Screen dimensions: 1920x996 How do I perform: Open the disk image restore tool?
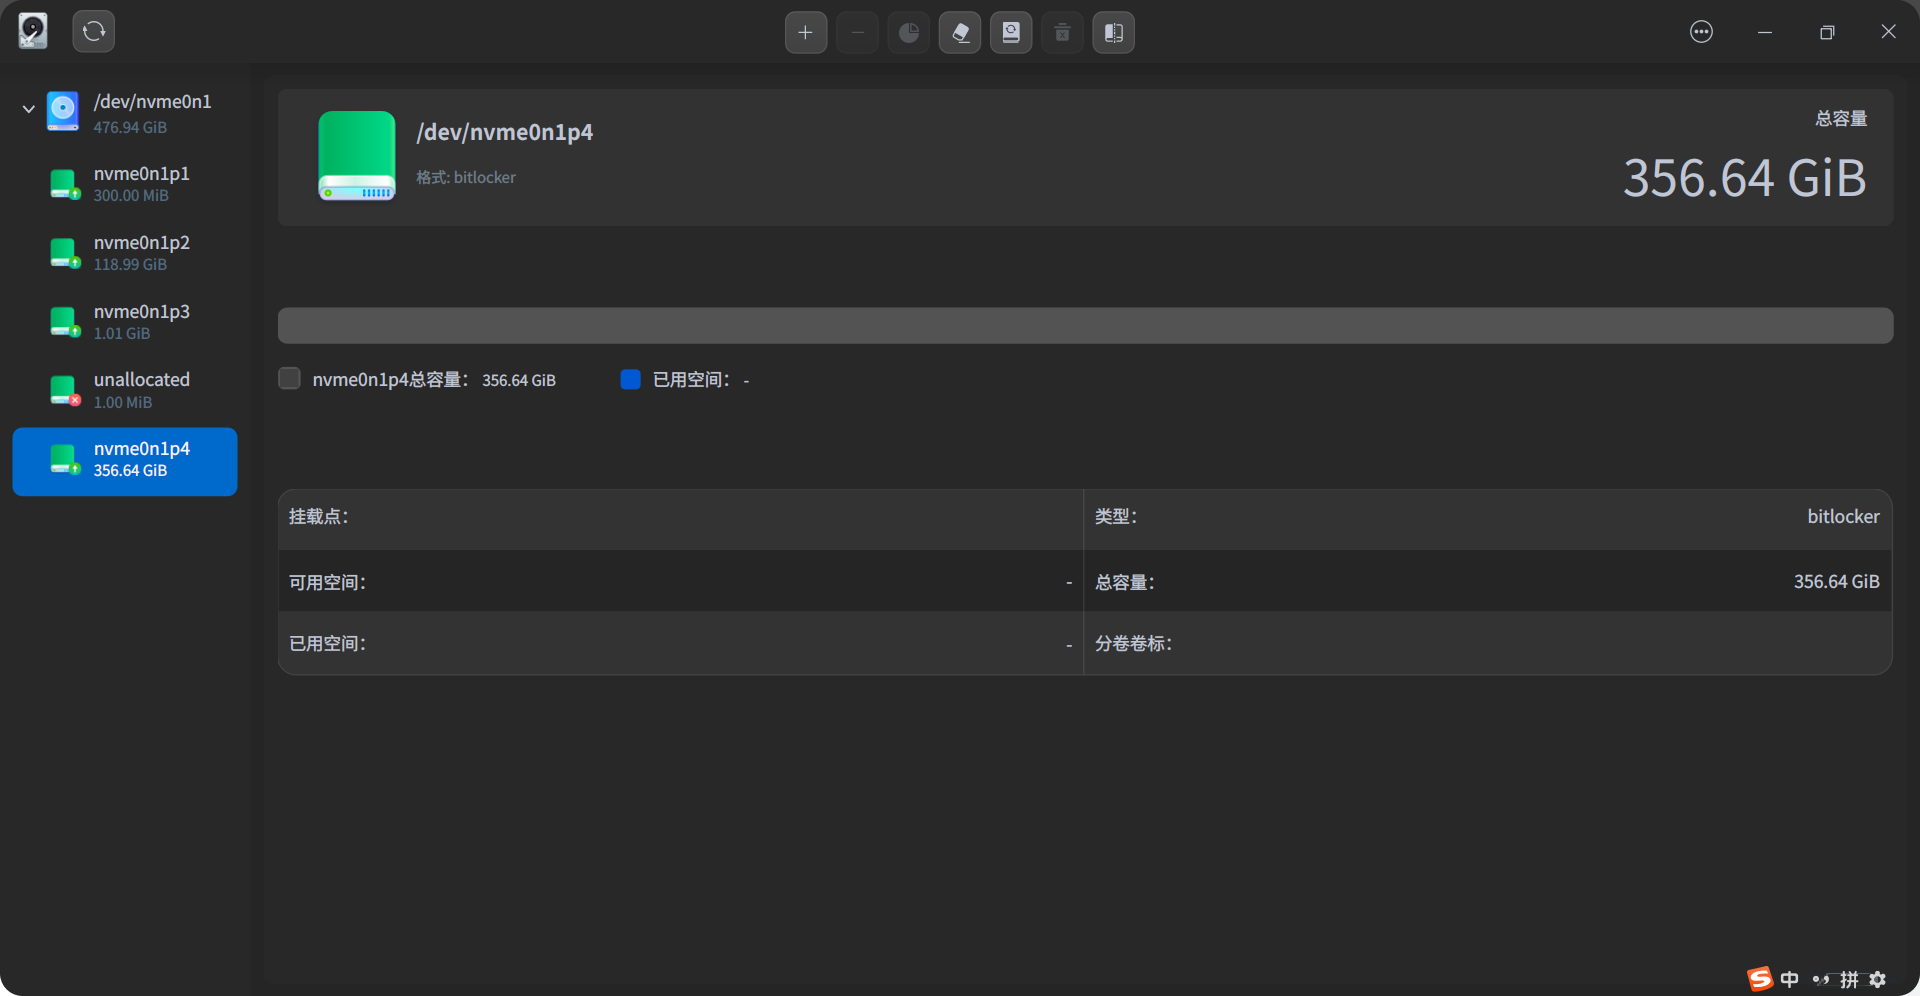(1011, 32)
